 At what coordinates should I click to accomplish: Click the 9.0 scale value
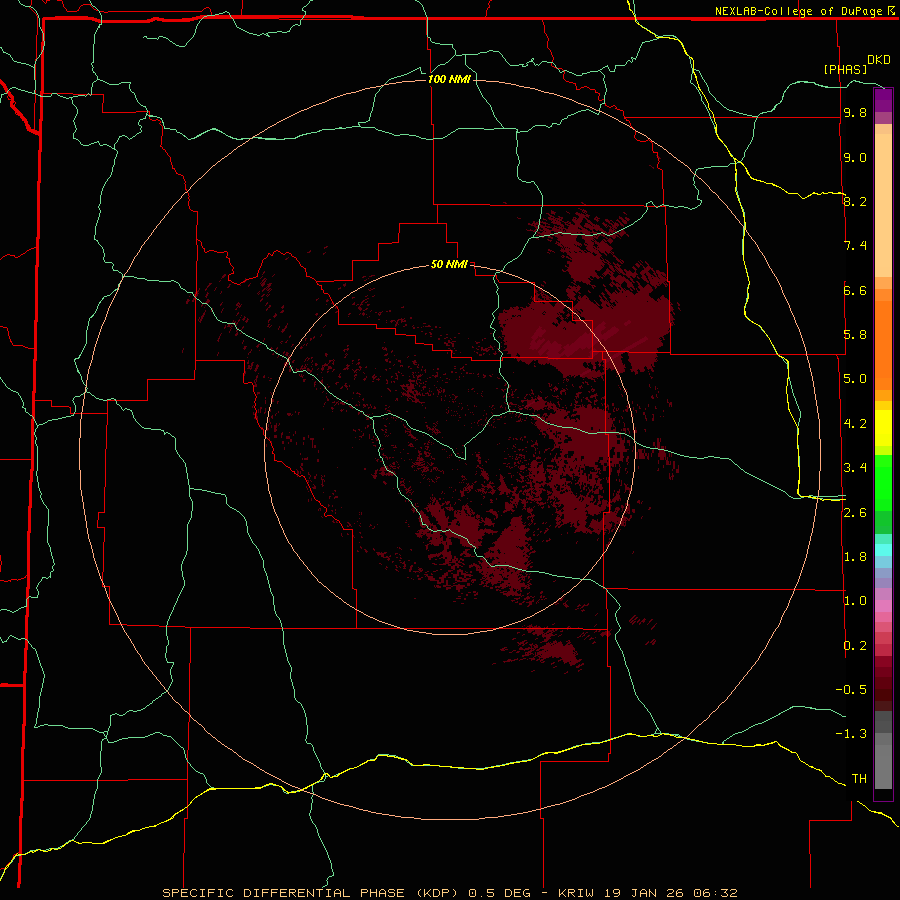(855, 157)
